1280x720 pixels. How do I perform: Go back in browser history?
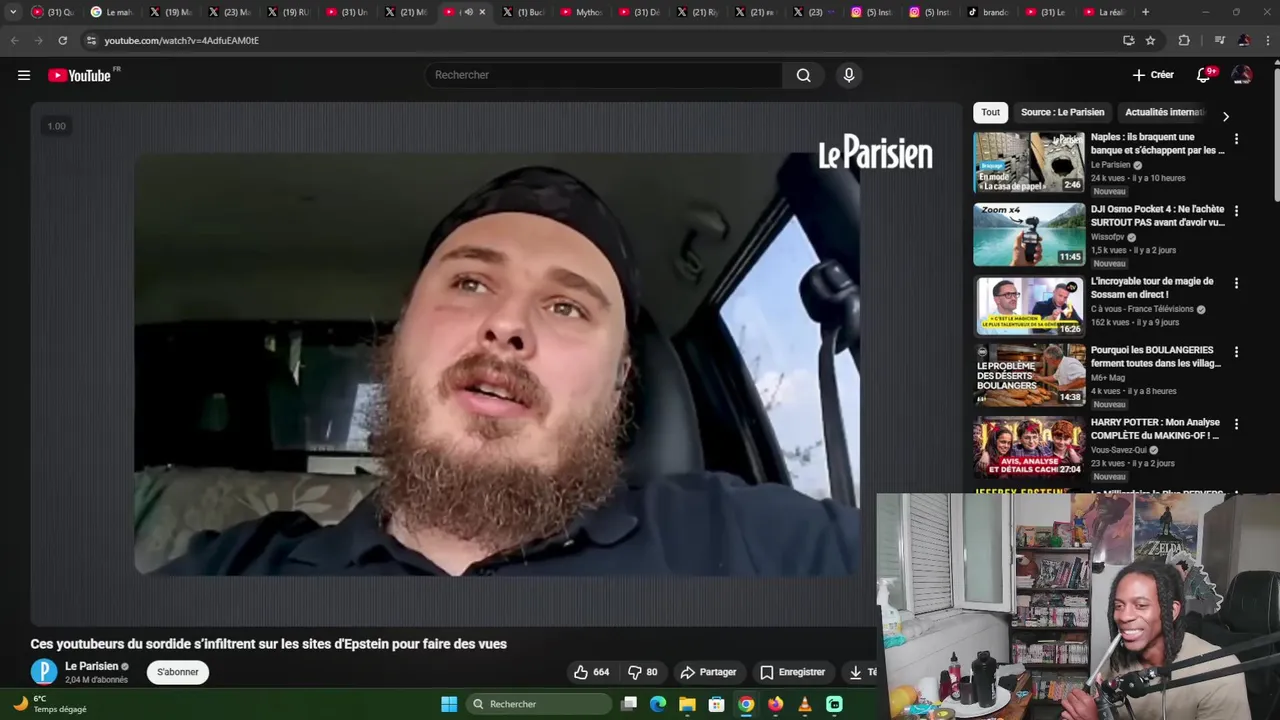[x=14, y=40]
